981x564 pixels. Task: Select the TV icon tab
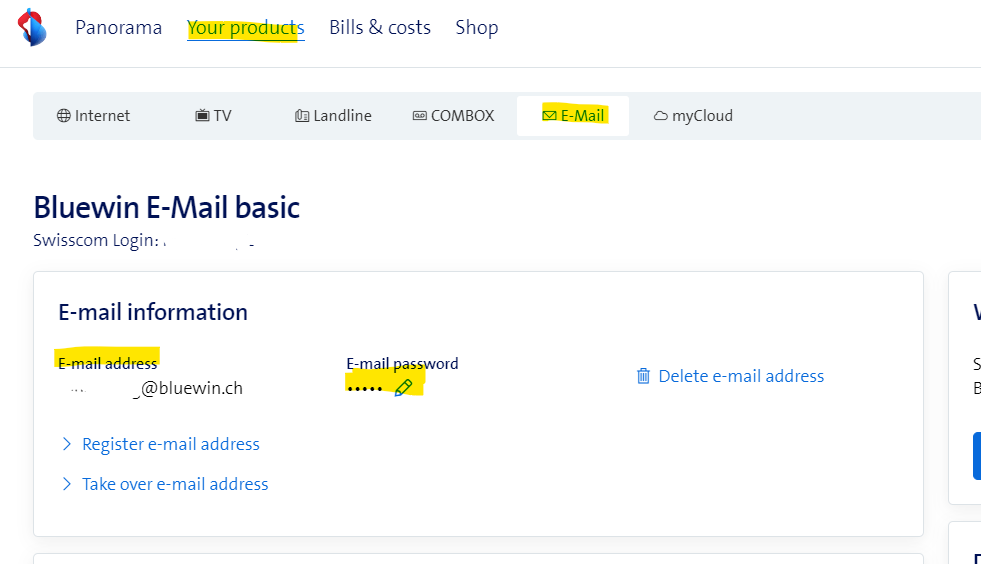point(202,116)
